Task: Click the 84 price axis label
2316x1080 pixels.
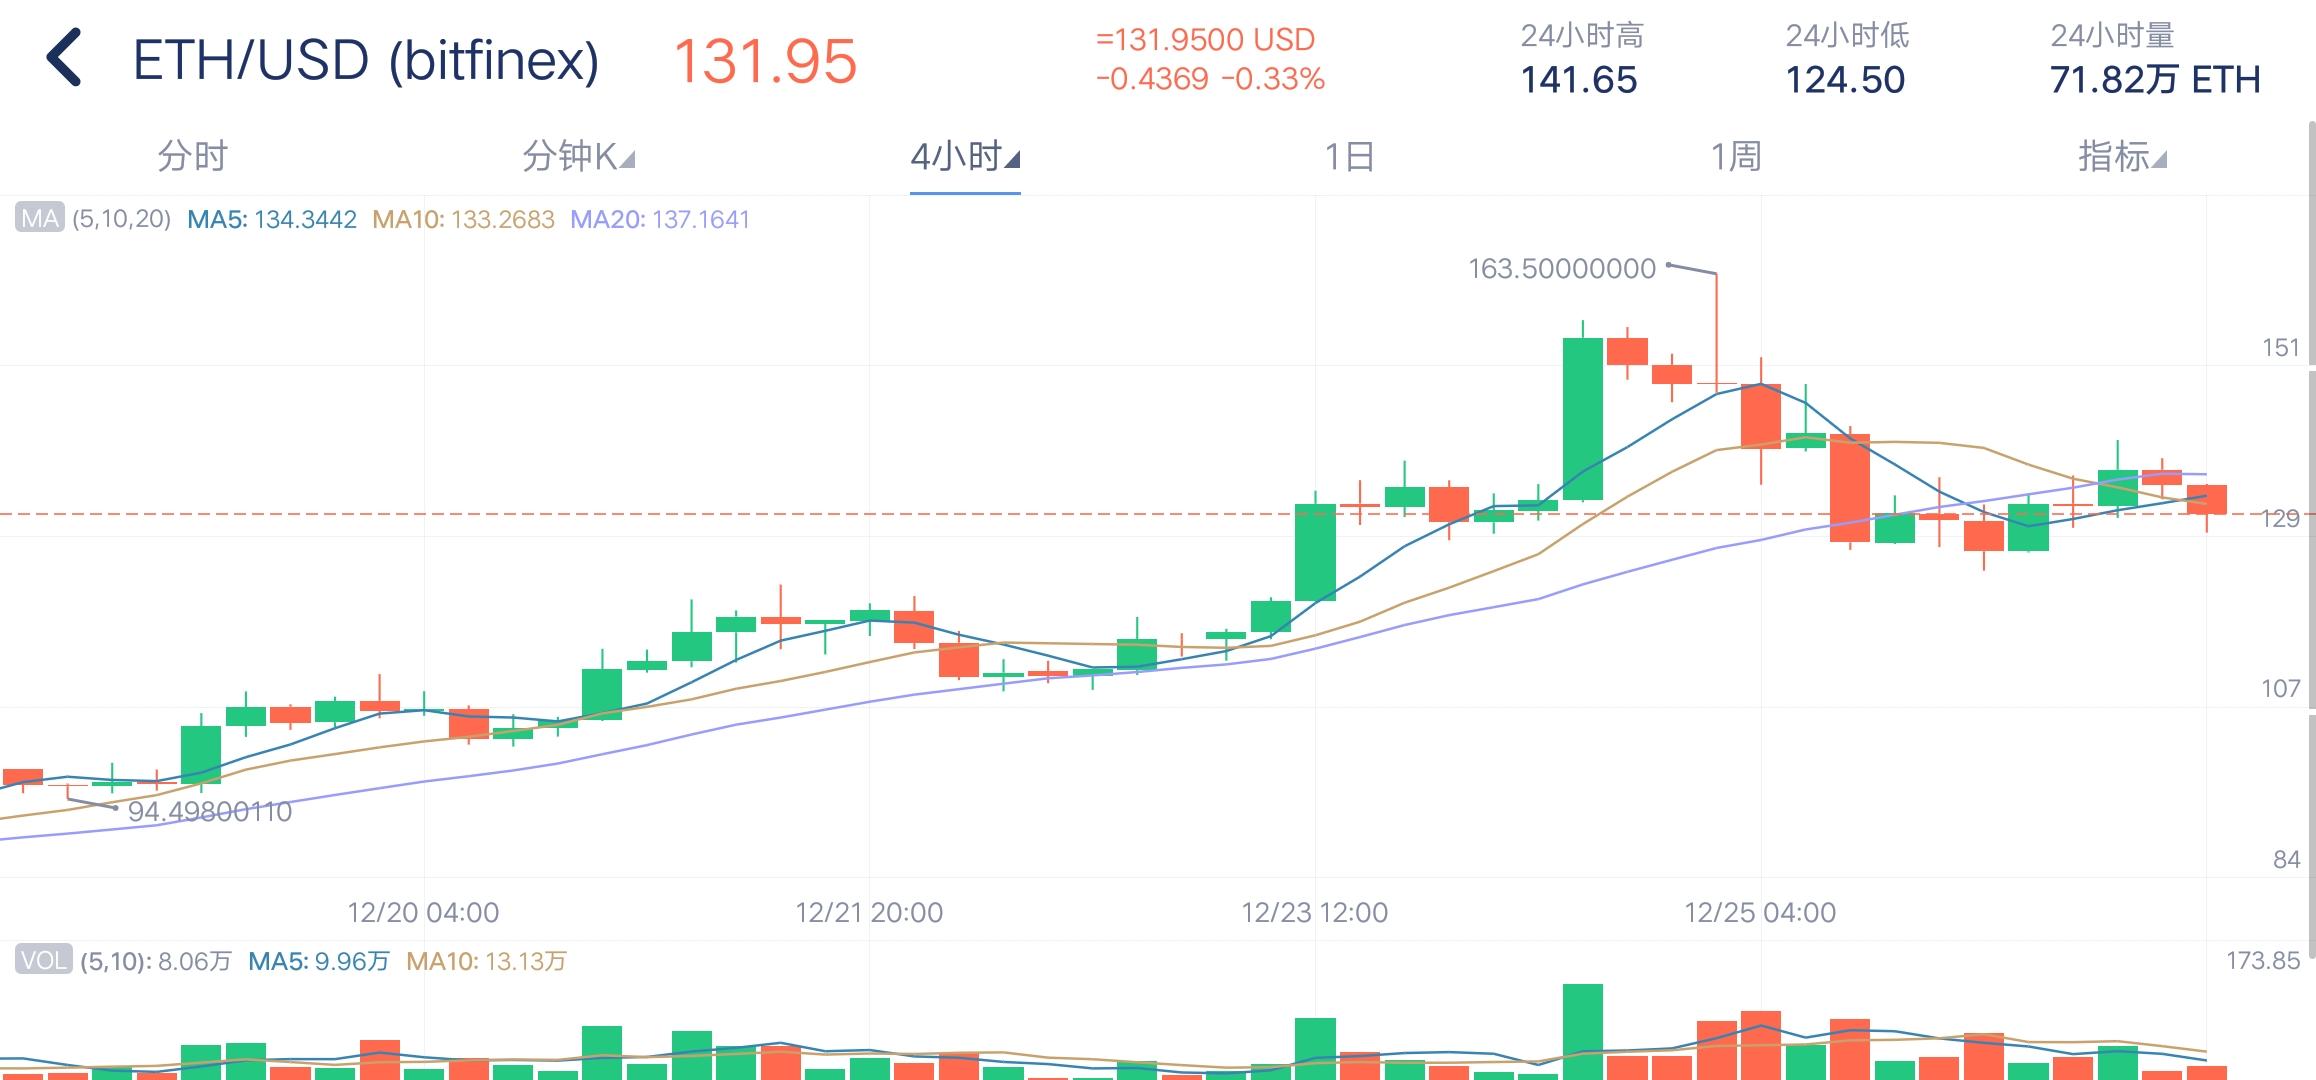Action: coord(2287,859)
